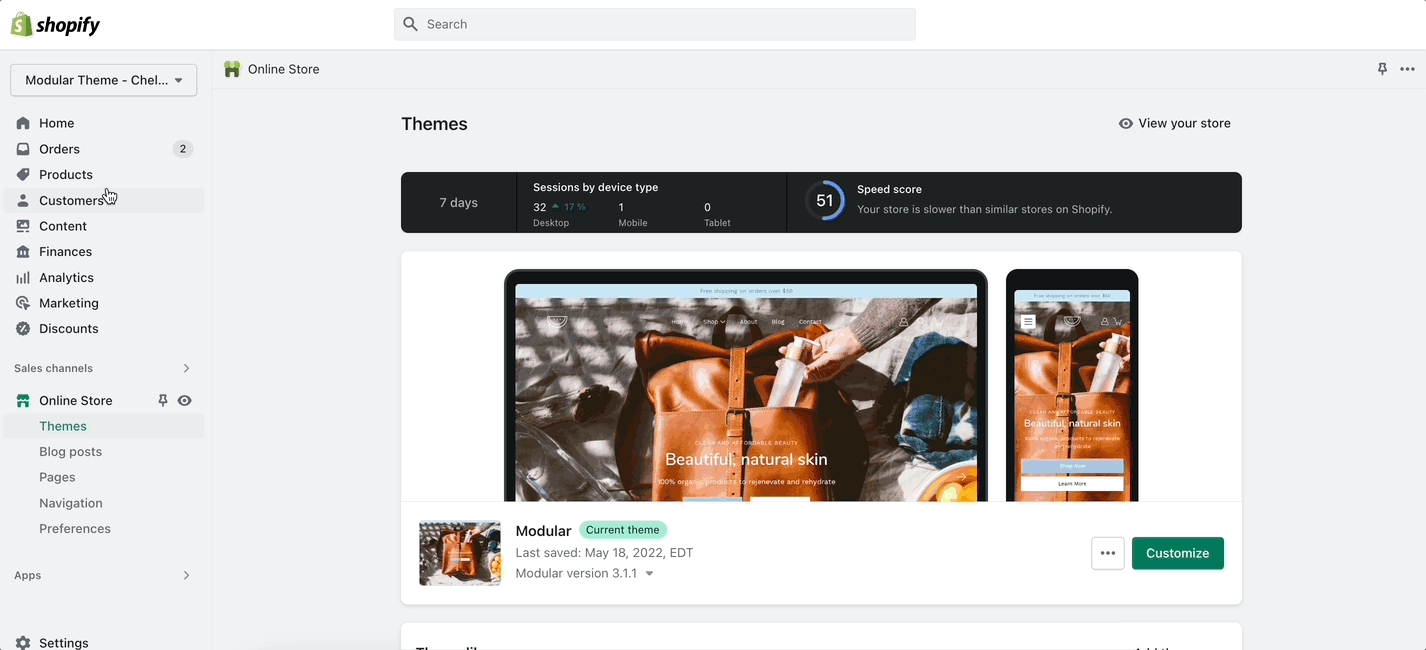
Task: Open the Modular Theme store switcher dropdown
Action: pos(103,80)
